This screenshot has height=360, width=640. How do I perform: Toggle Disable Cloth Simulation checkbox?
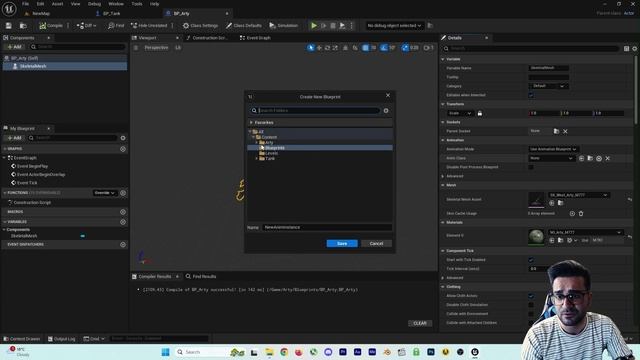point(531,305)
